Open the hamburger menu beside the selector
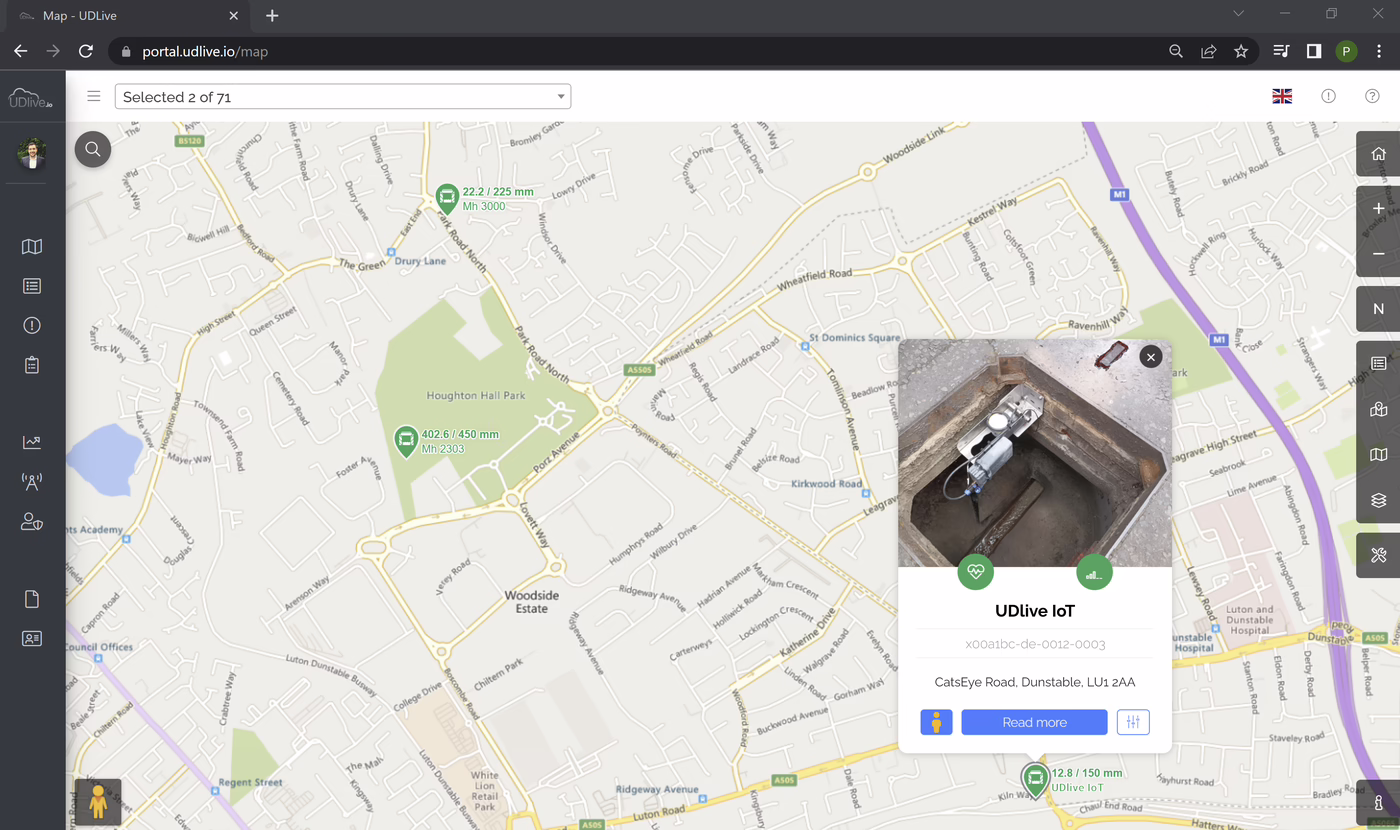Image resolution: width=1400 pixels, height=830 pixels. [x=94, y=97]
